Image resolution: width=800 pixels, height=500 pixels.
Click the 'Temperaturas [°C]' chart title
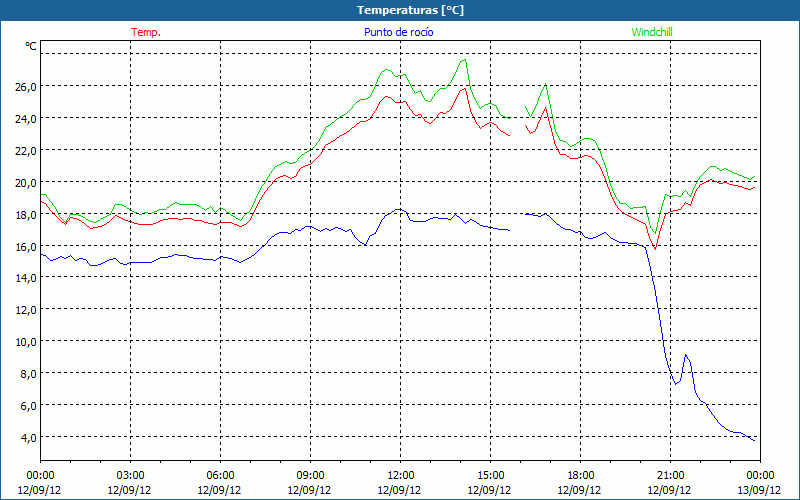[410, 10]
